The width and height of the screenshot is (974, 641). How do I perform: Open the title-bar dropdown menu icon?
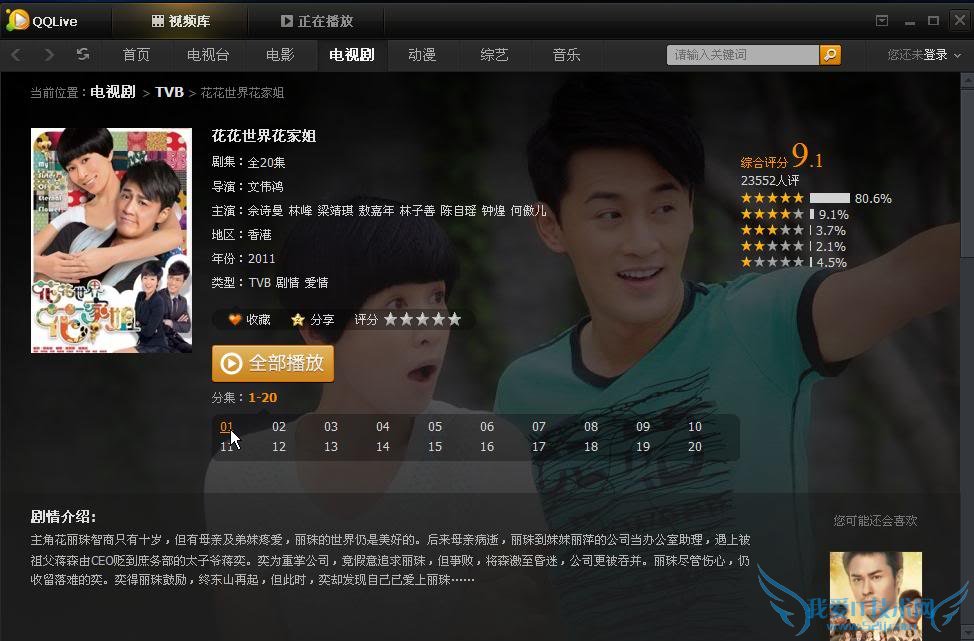click(881, 20)
